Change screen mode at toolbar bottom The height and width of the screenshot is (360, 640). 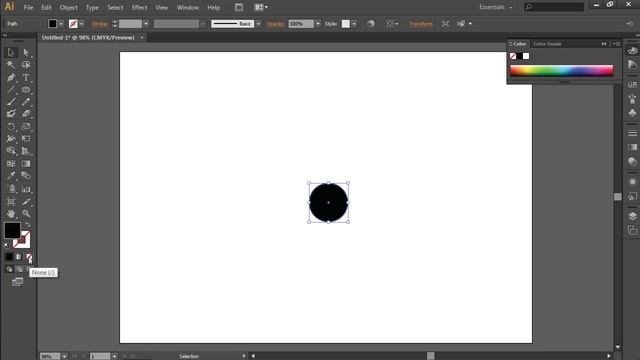pyautogui.click(x=17, y=282)
